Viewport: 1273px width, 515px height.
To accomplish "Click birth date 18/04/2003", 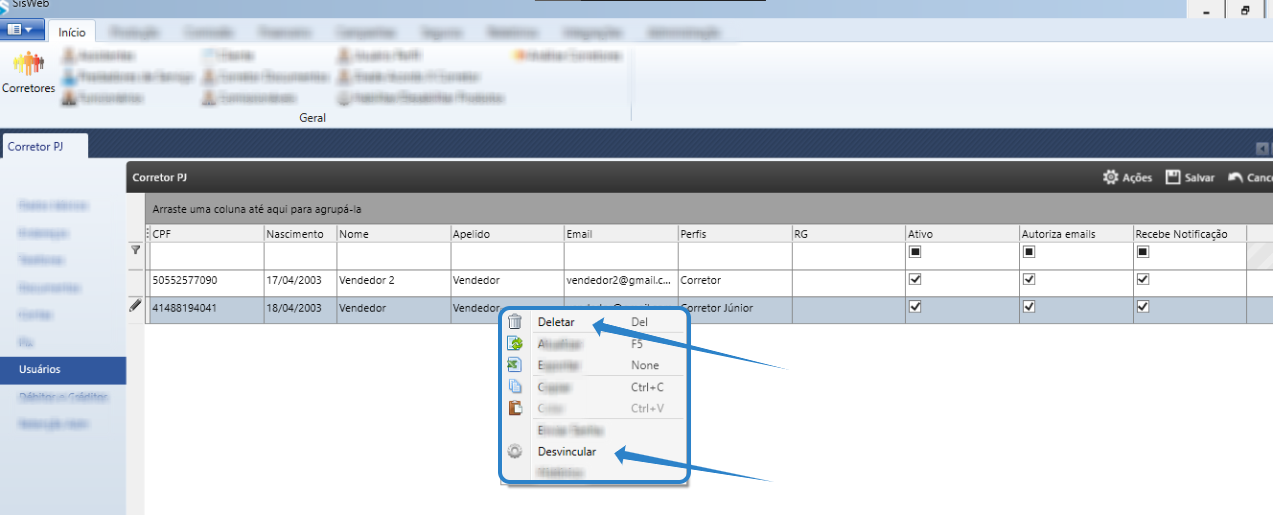I will tap(300, 310).
